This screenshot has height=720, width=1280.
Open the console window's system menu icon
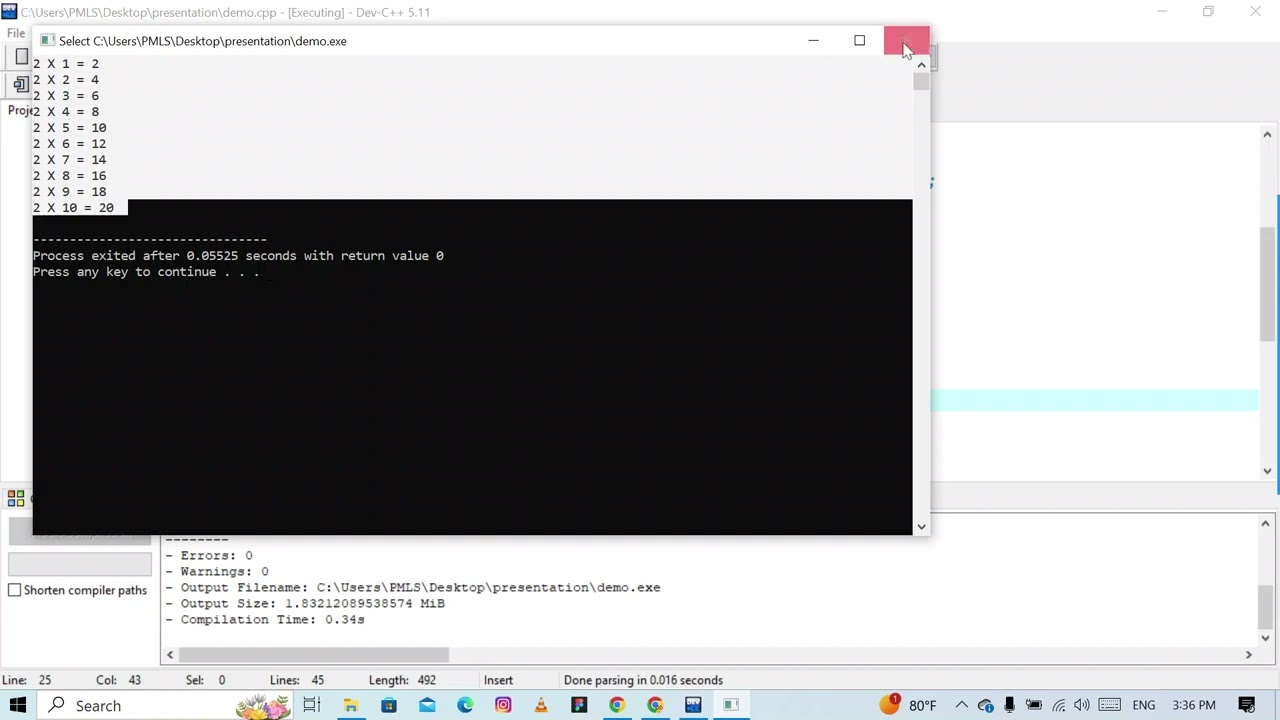pyautogui.click(x=47, y=41)
